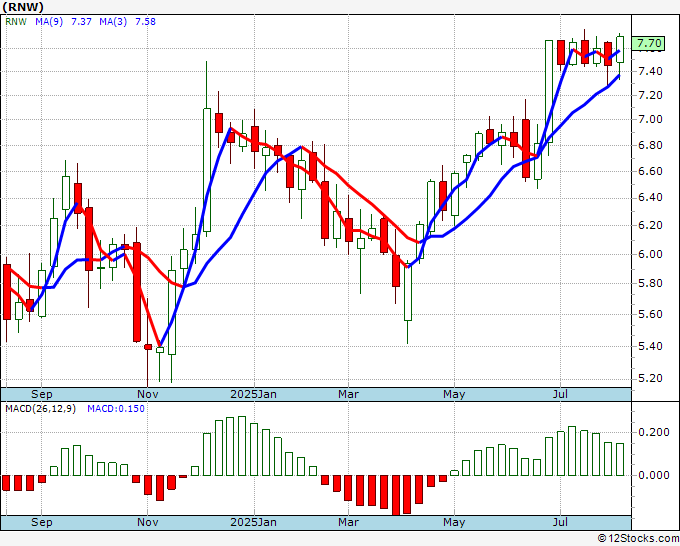680x546 pixels.
Task: Click May on the price chart axis
Action: (x=454, y=394)
